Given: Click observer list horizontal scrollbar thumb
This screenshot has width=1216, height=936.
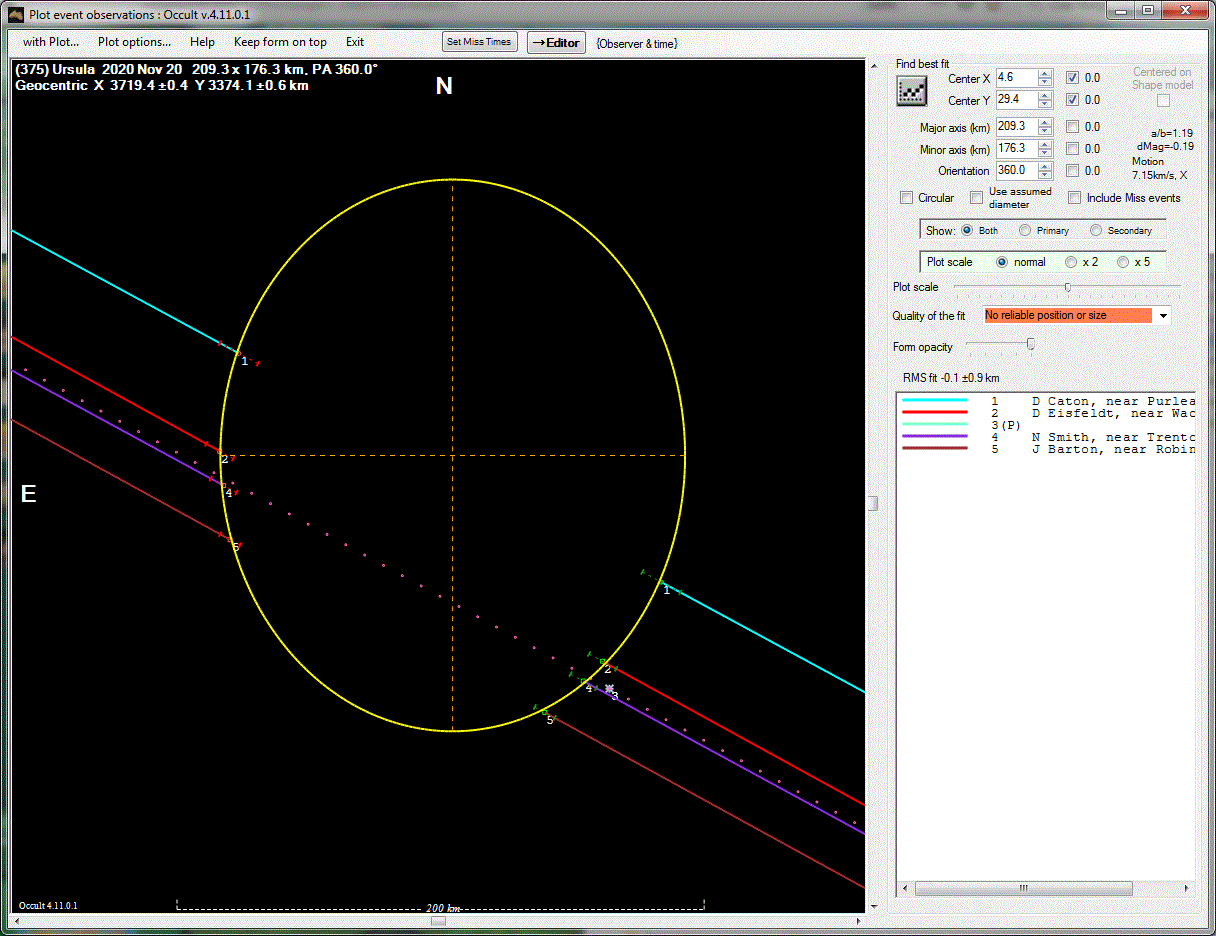Looking at the screenshot, I should (1023, 888).
